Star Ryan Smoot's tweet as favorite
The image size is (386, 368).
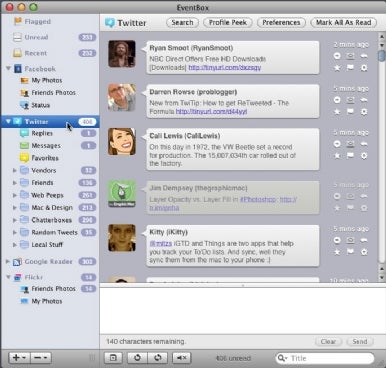coord(337,68)
